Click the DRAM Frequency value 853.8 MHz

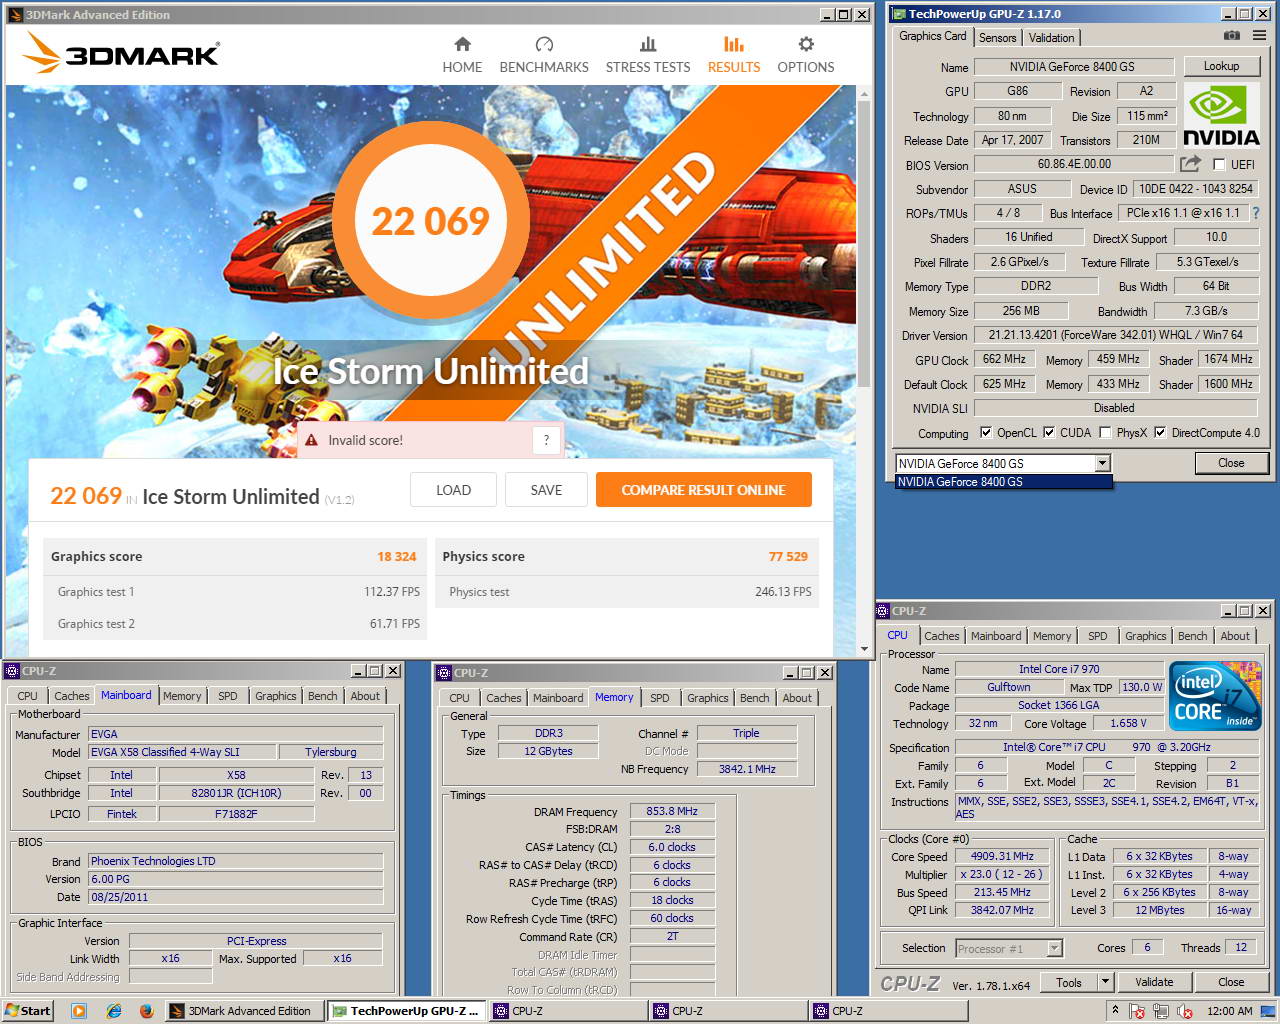(x=672, y=812)
